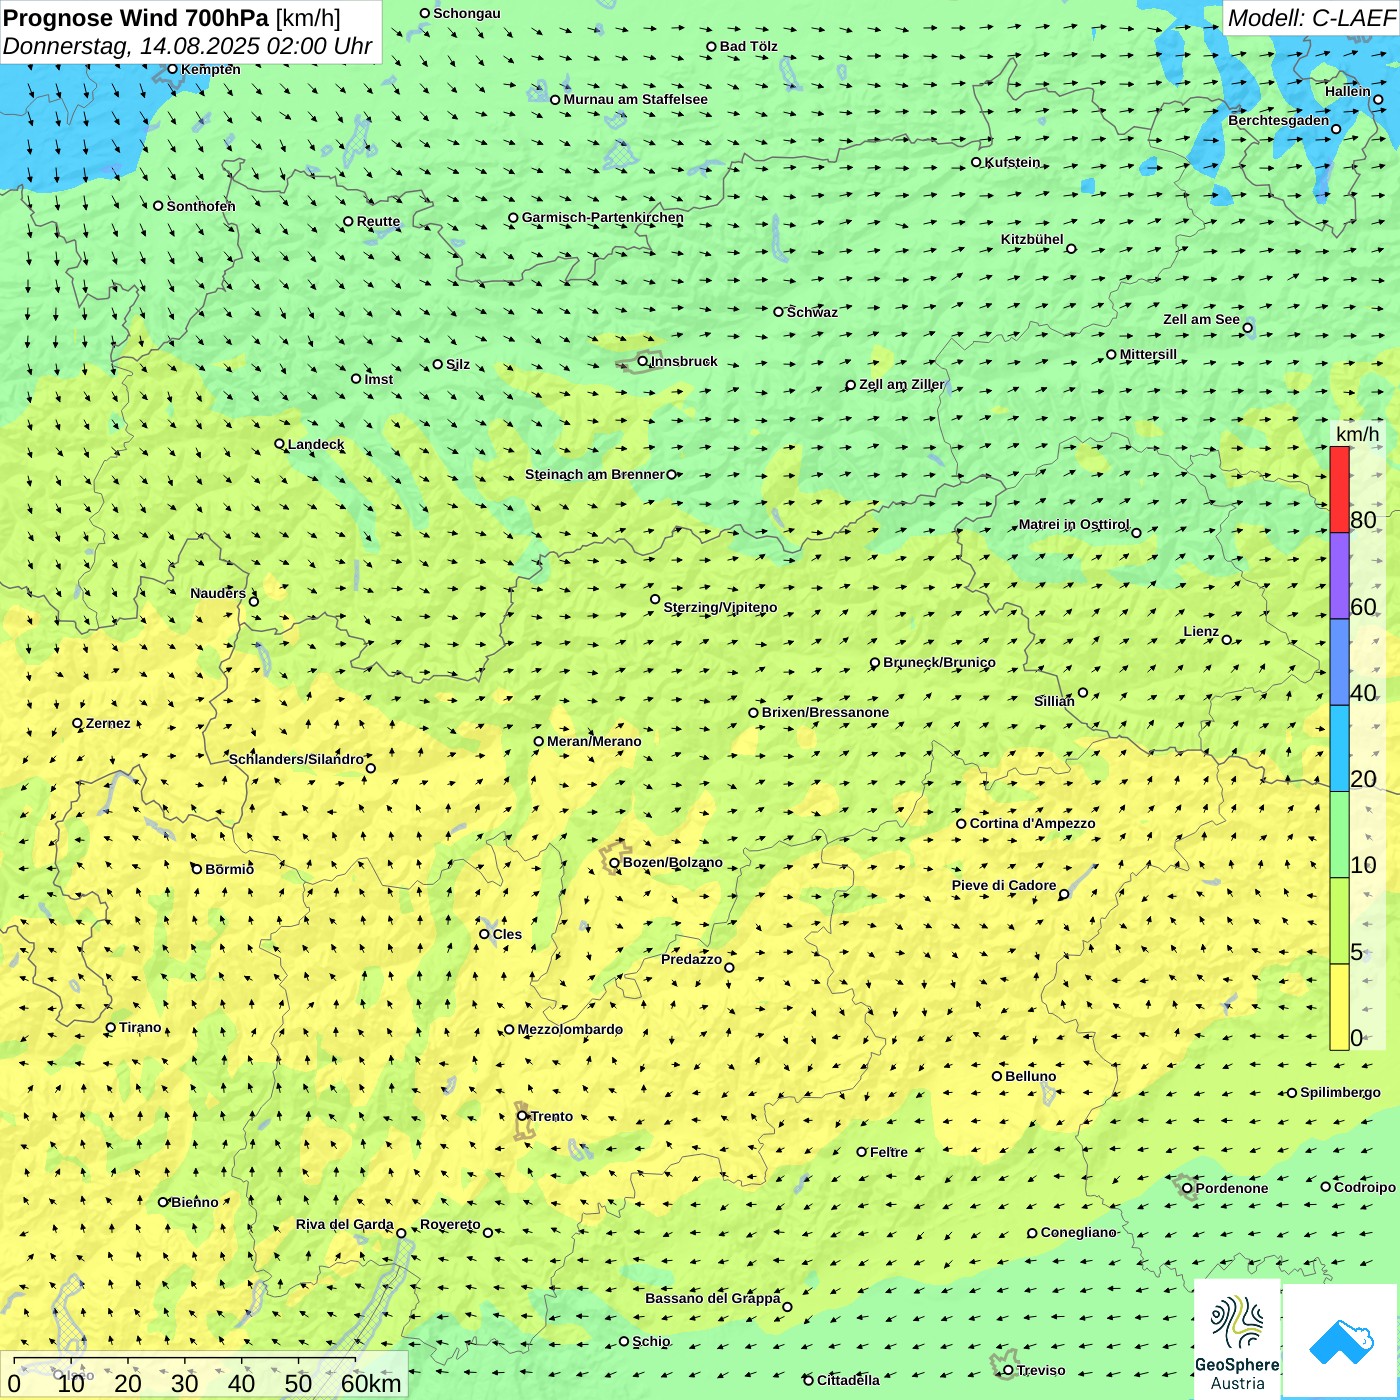1400x1400 pixels.
Task: Click the Cles label
Action: point(507,934)
